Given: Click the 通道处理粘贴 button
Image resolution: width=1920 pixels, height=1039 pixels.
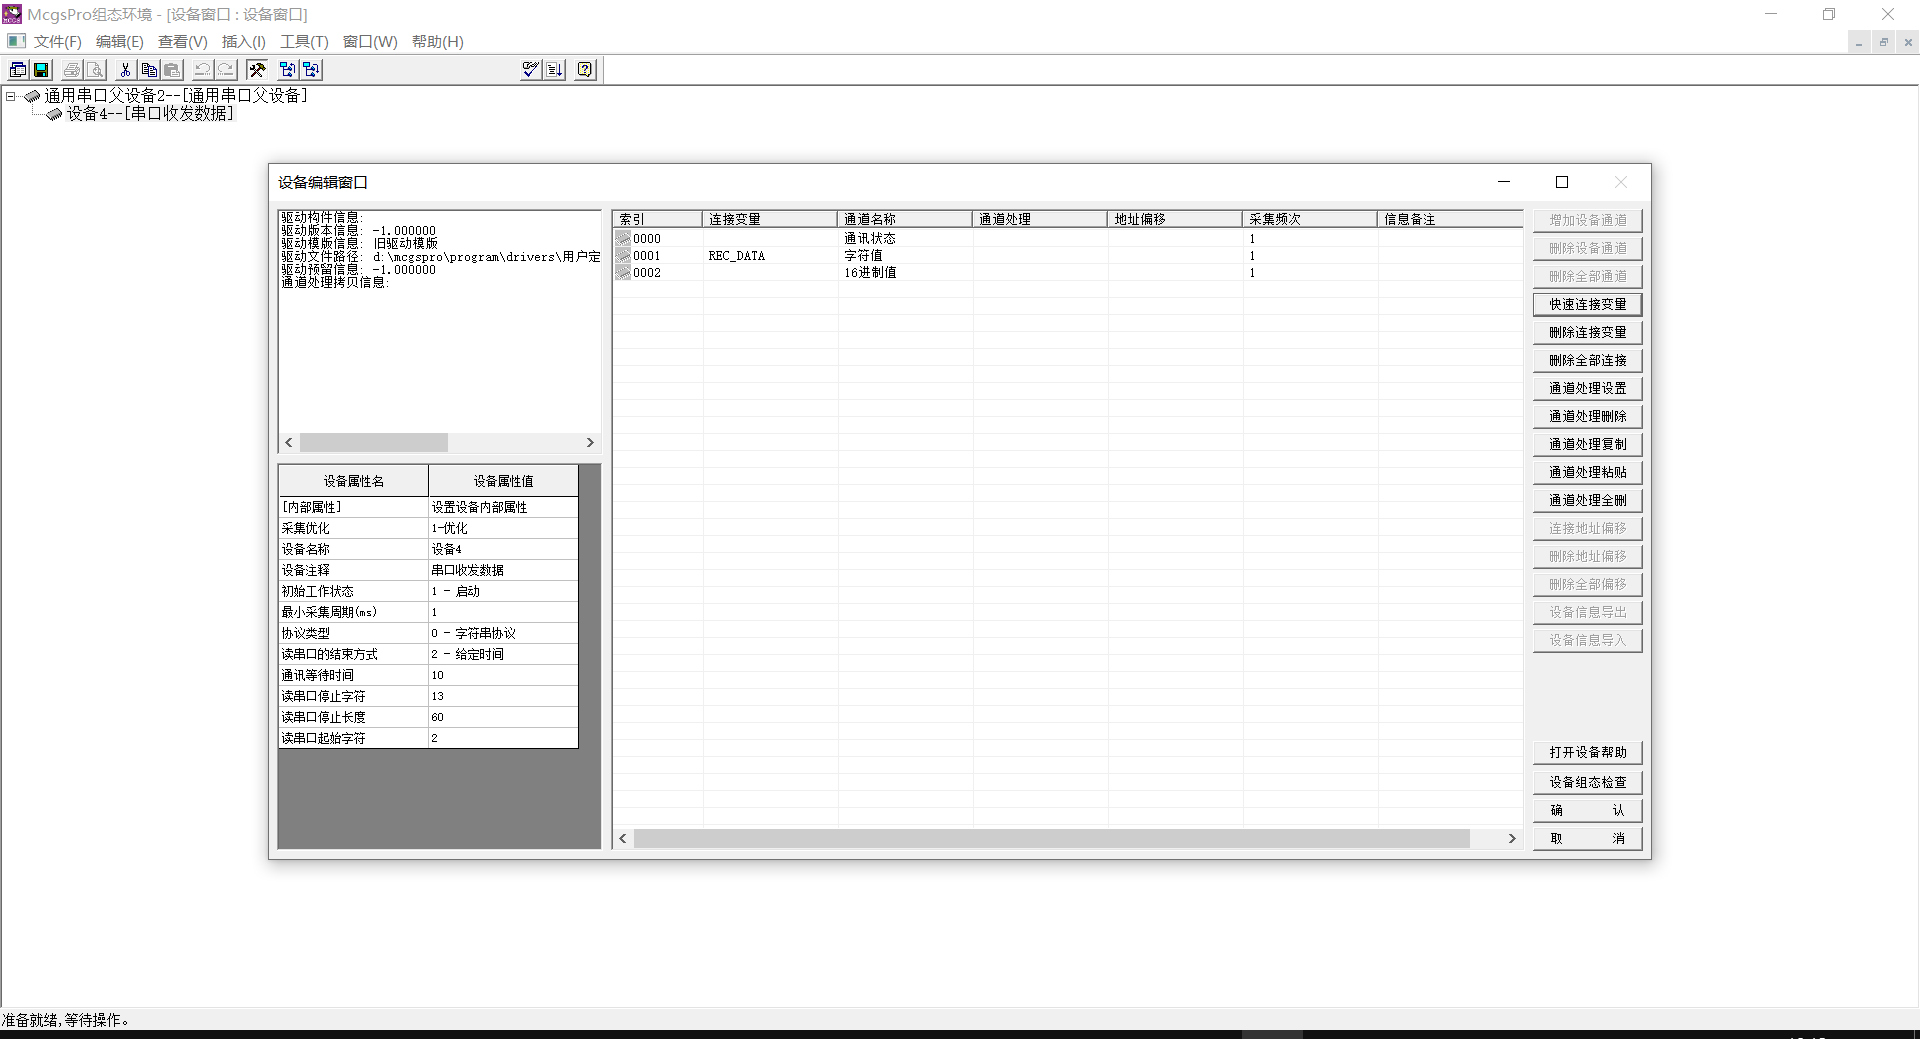Looking at the screenshot, I should coord(1587,472).
